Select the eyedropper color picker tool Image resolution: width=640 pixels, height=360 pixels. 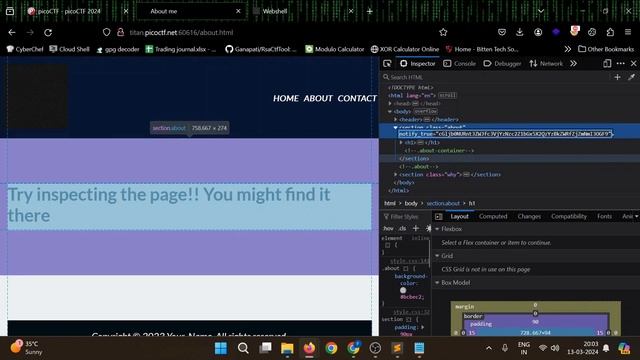click(631, 77)
